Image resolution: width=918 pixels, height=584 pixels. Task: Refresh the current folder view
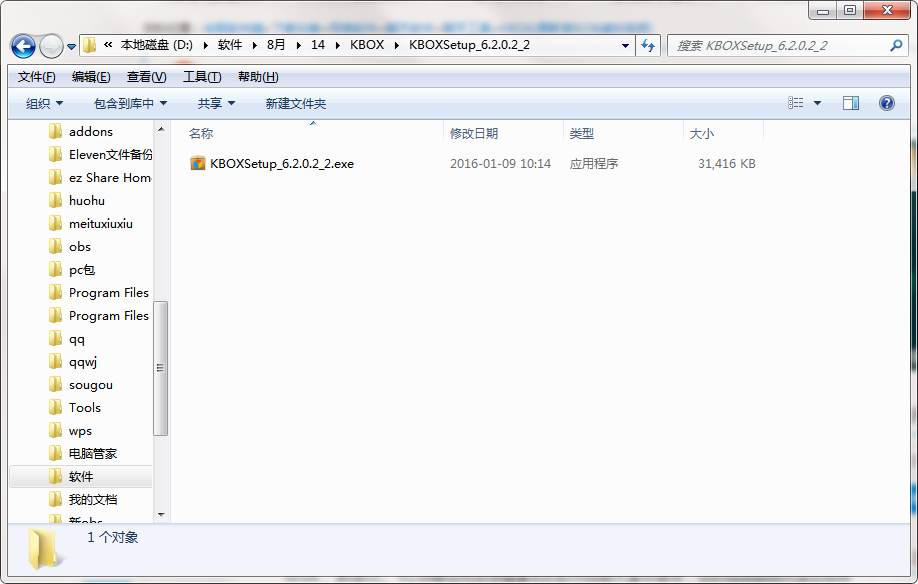click(648, 45)
